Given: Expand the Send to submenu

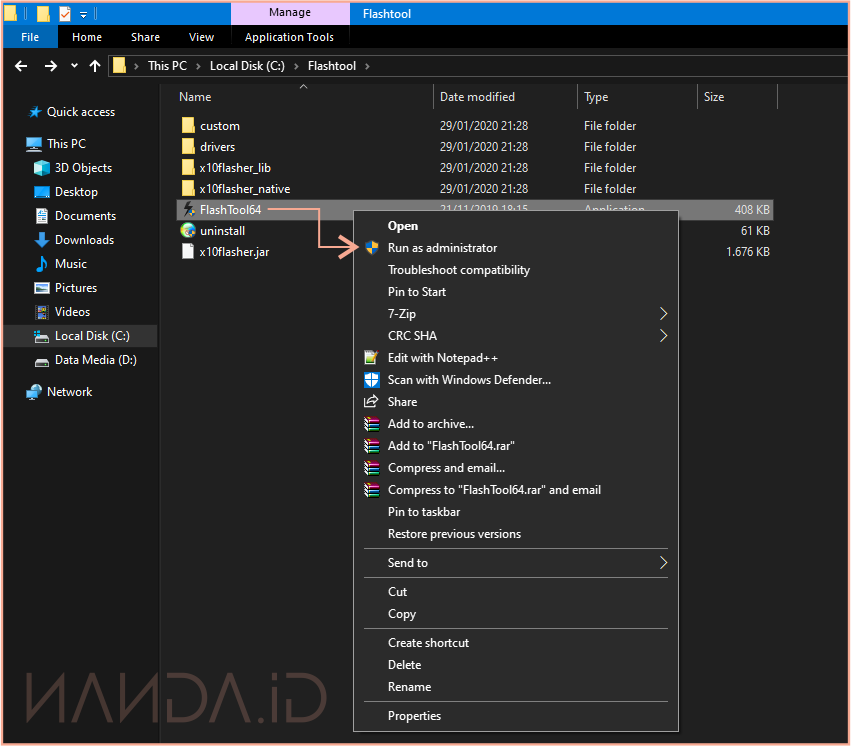Looking at the screenshot, I should (663, 563).
